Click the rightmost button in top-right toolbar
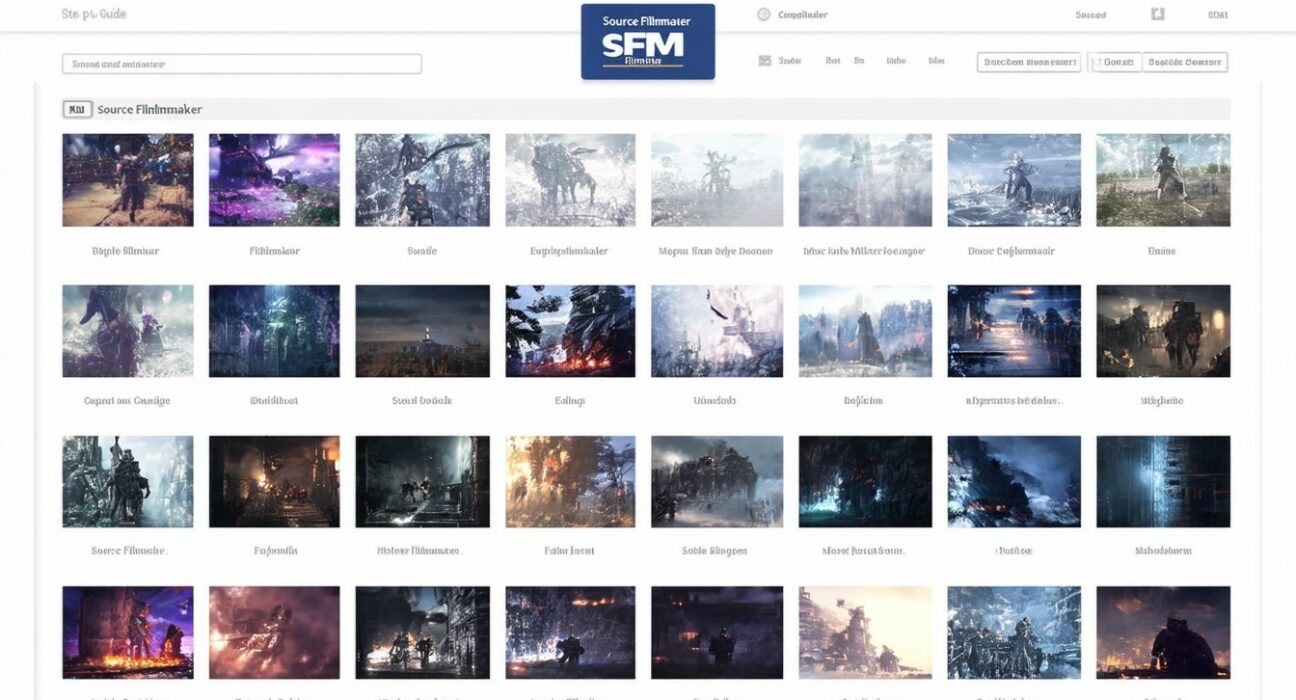The width and height of the screenshot is (1296, 700). (x=1185, y=62)
